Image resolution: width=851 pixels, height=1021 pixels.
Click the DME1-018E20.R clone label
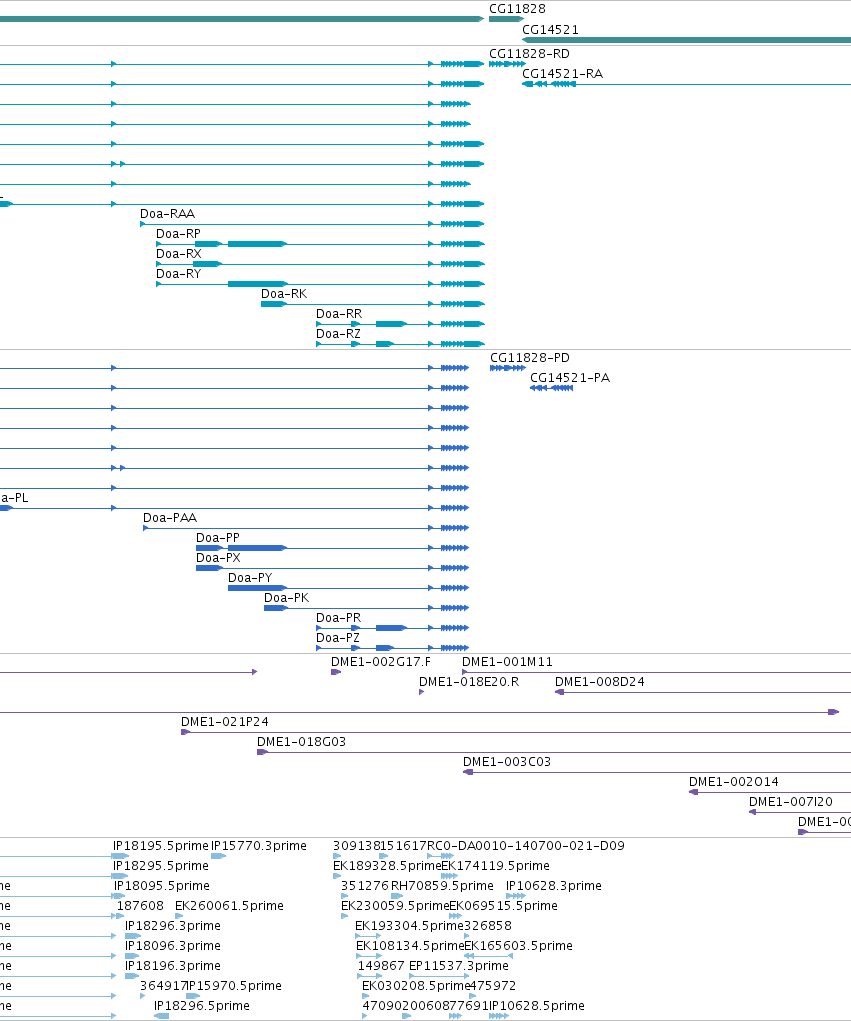click(469, 682)
